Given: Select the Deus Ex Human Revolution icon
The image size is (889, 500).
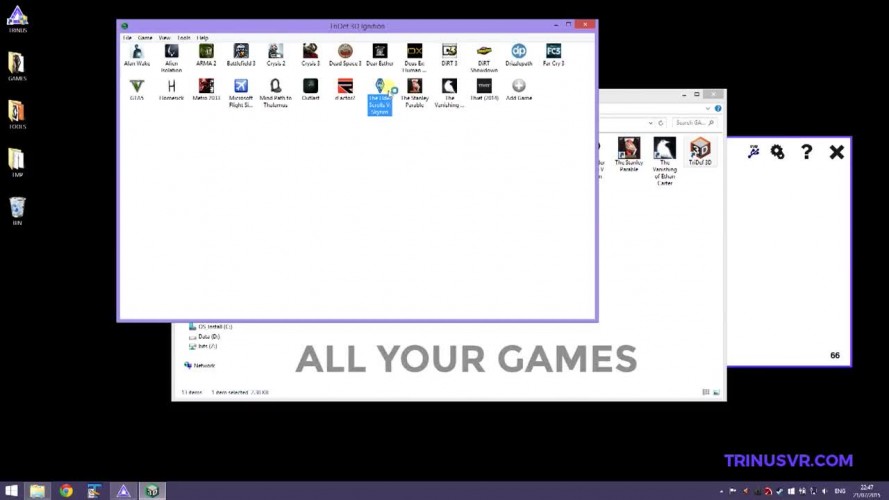Looking at the screenshot, I should tap(414, 57).
